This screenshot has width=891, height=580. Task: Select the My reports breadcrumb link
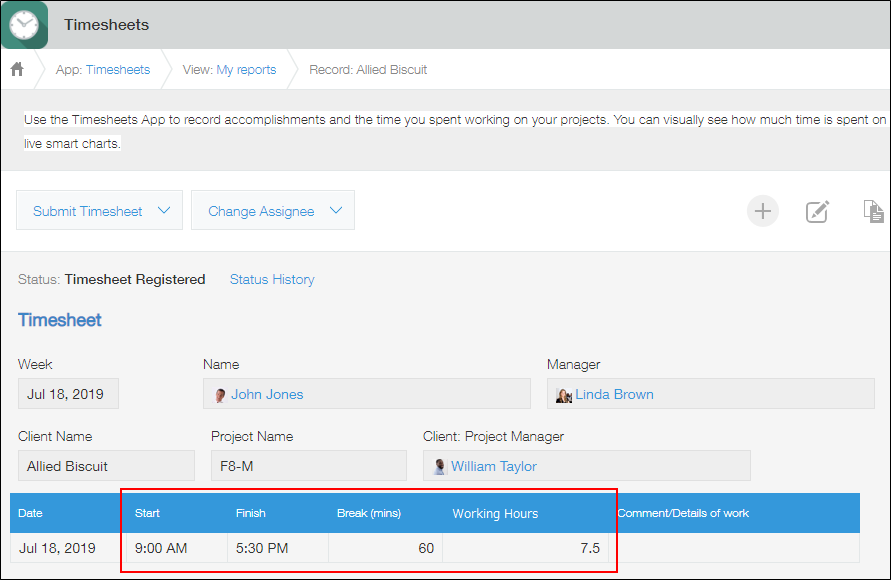[246, 70]
